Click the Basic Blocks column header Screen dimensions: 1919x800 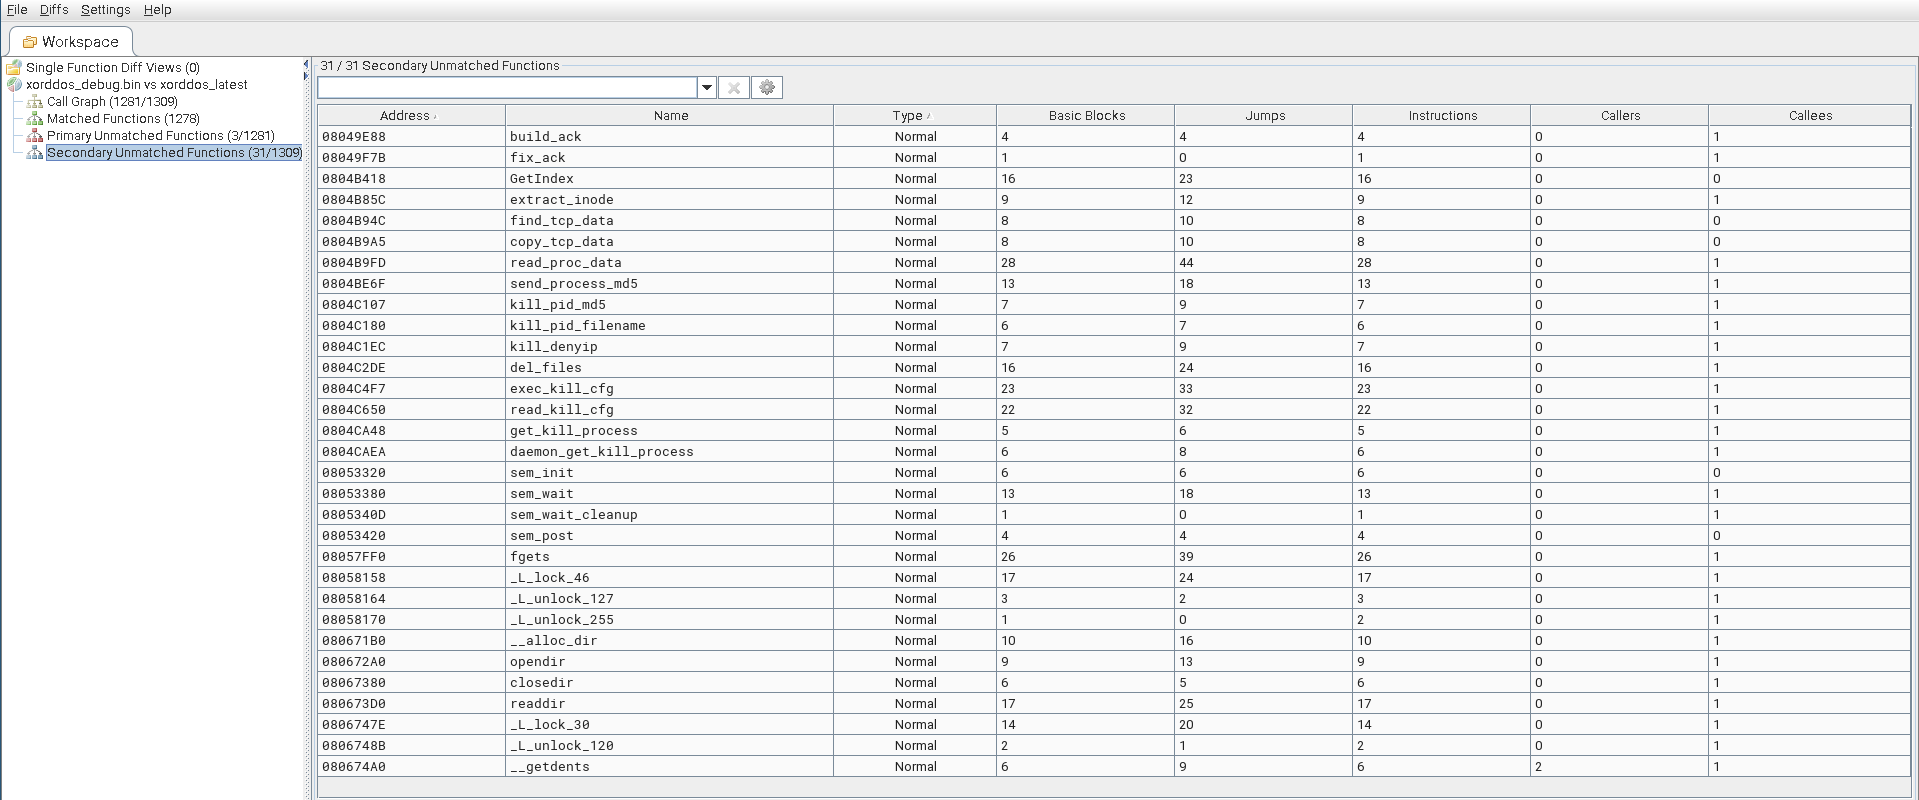click(x=1086, y=116)
